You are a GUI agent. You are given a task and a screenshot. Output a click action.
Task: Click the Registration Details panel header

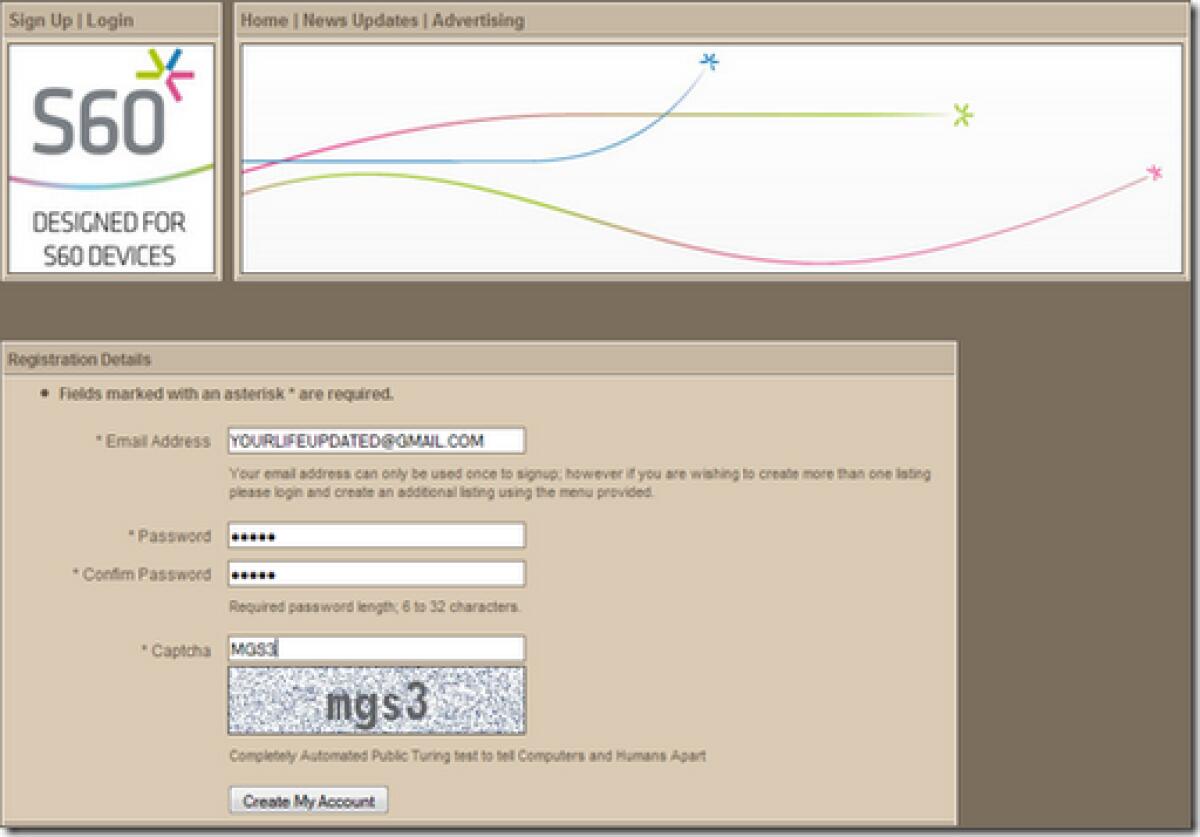(x=80, y=359)
